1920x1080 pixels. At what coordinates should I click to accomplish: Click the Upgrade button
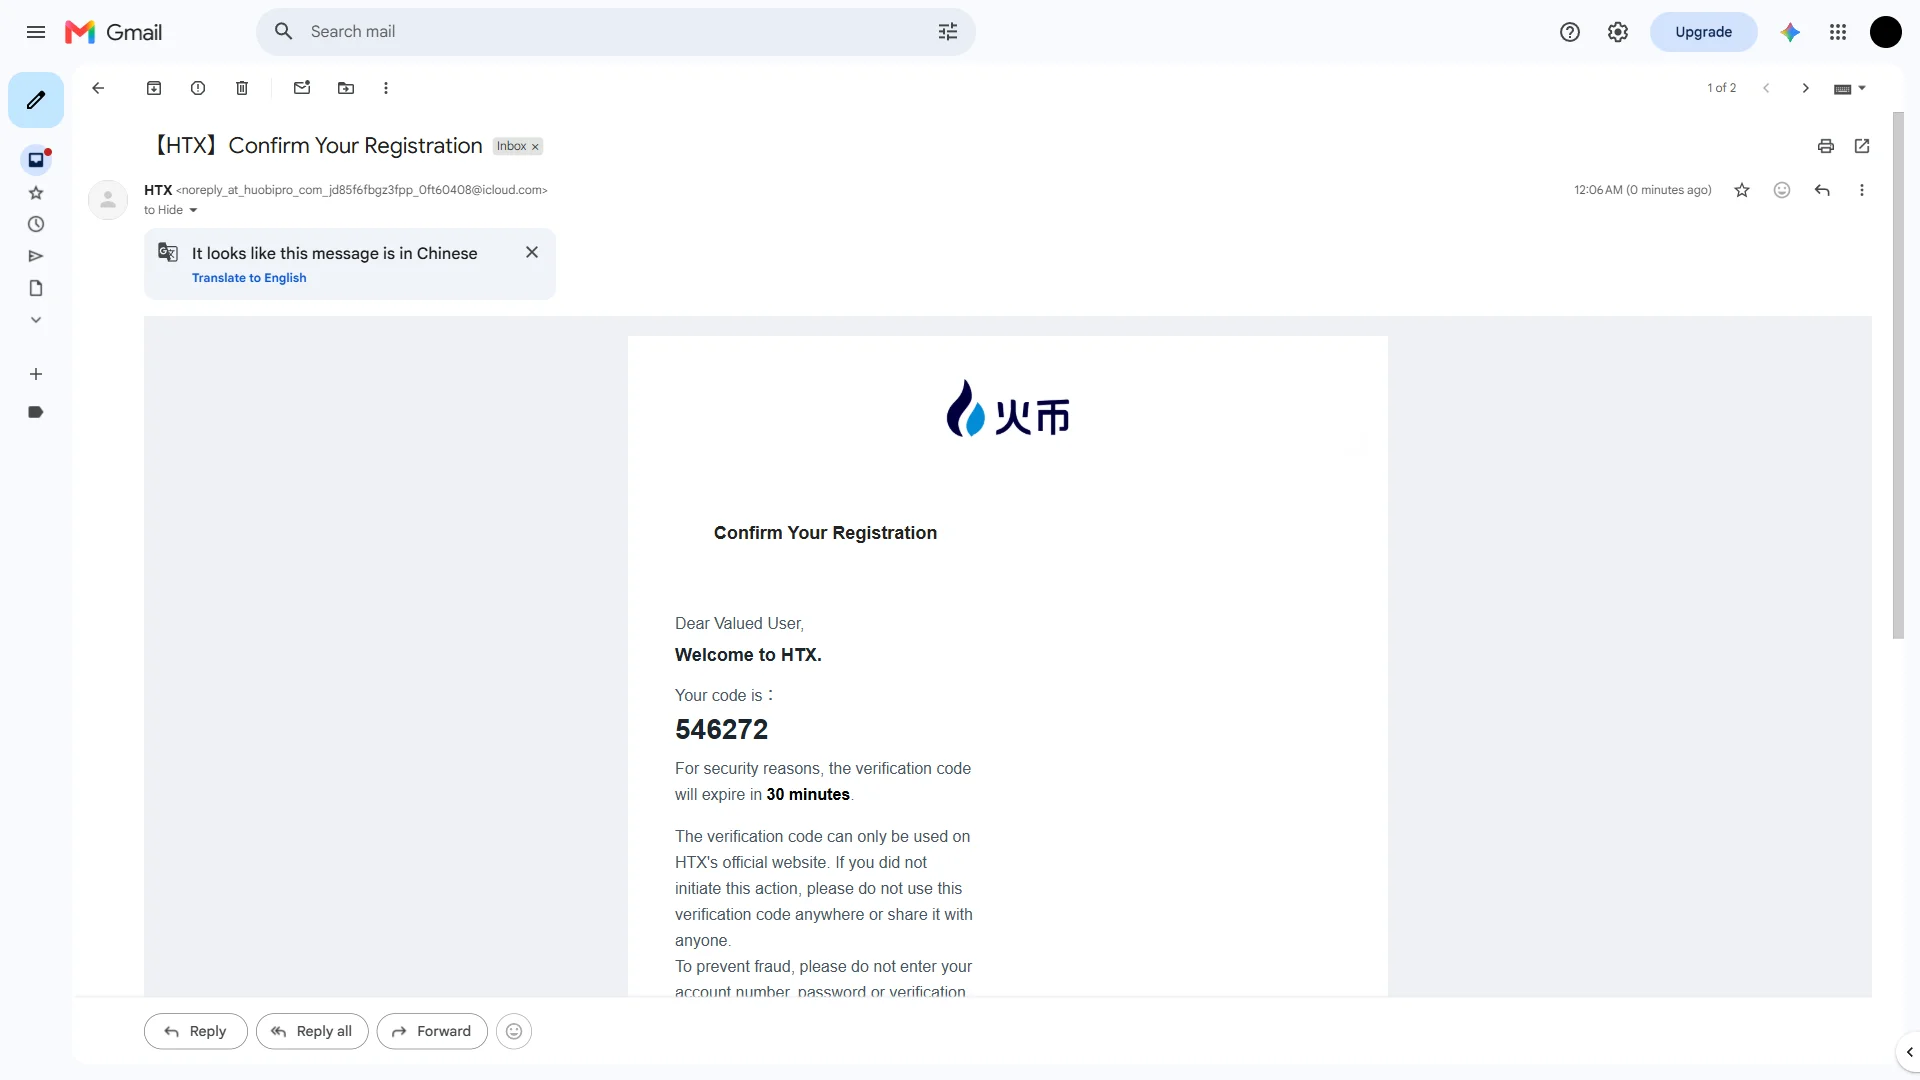pos(1703,32)
